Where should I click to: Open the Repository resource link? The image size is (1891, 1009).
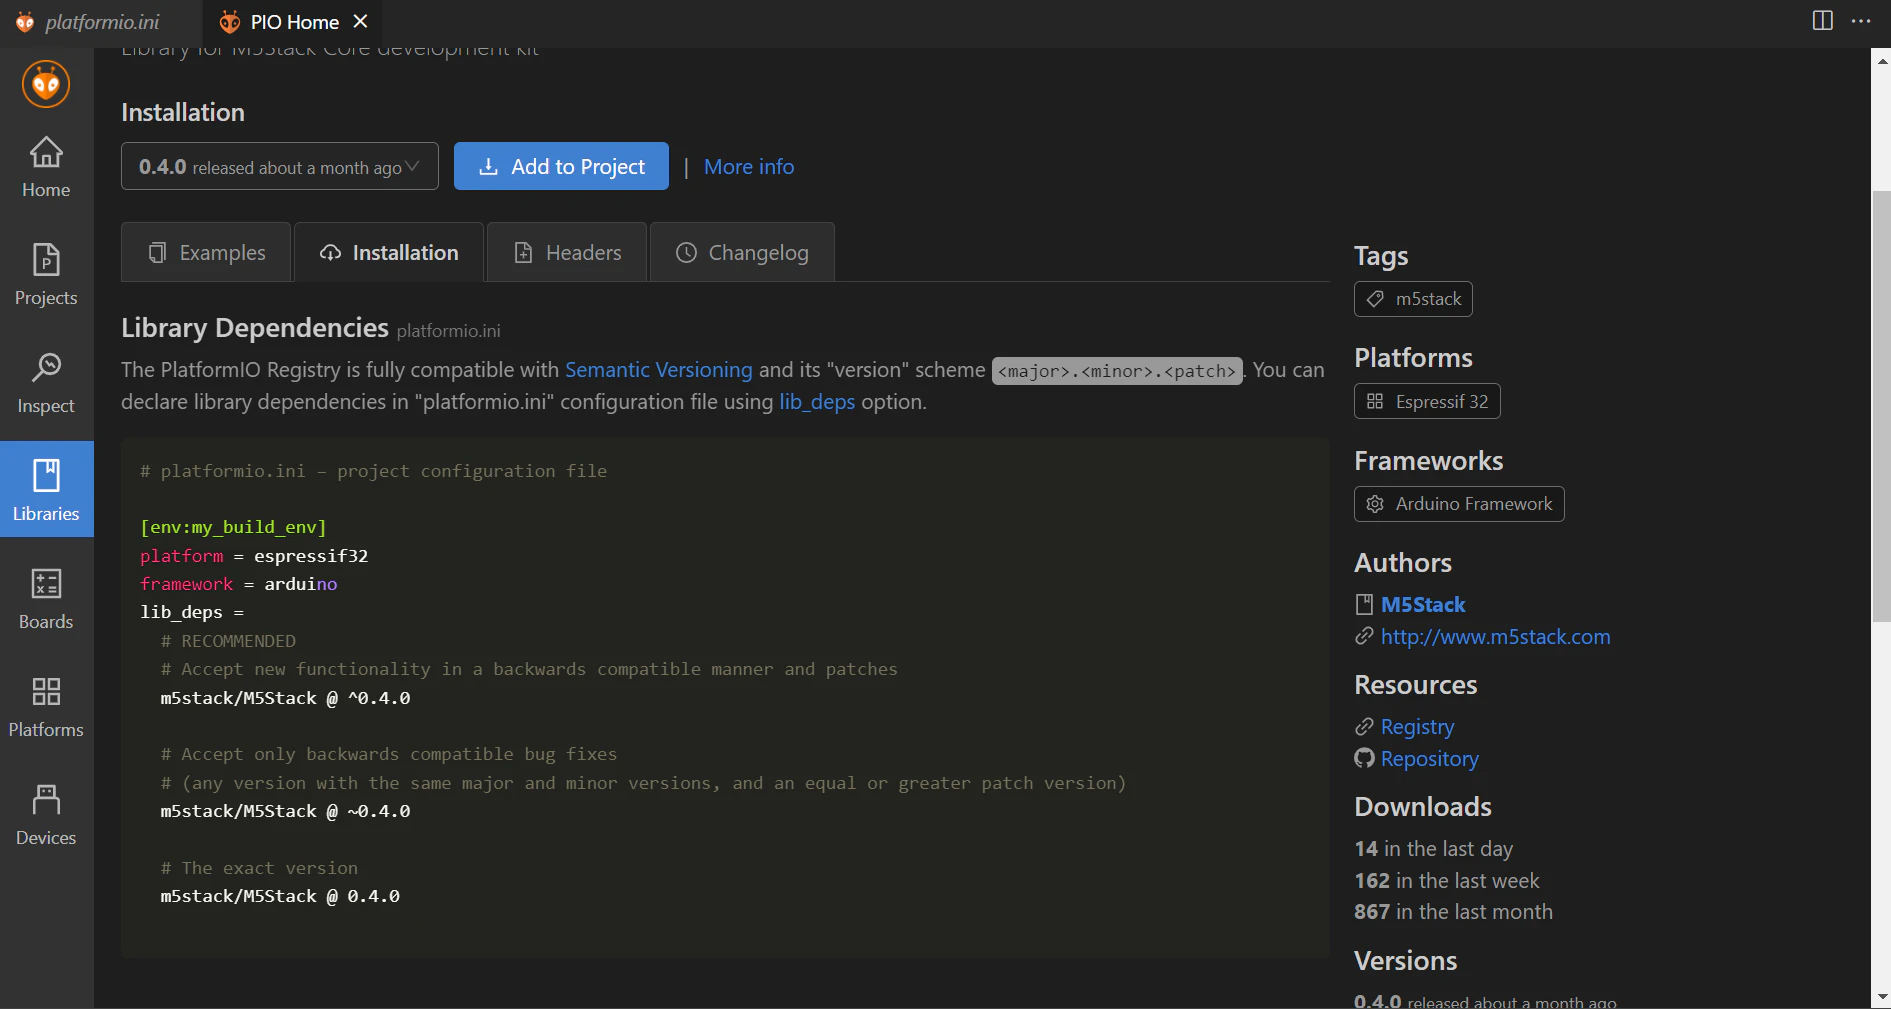(x=1430, y=759)
